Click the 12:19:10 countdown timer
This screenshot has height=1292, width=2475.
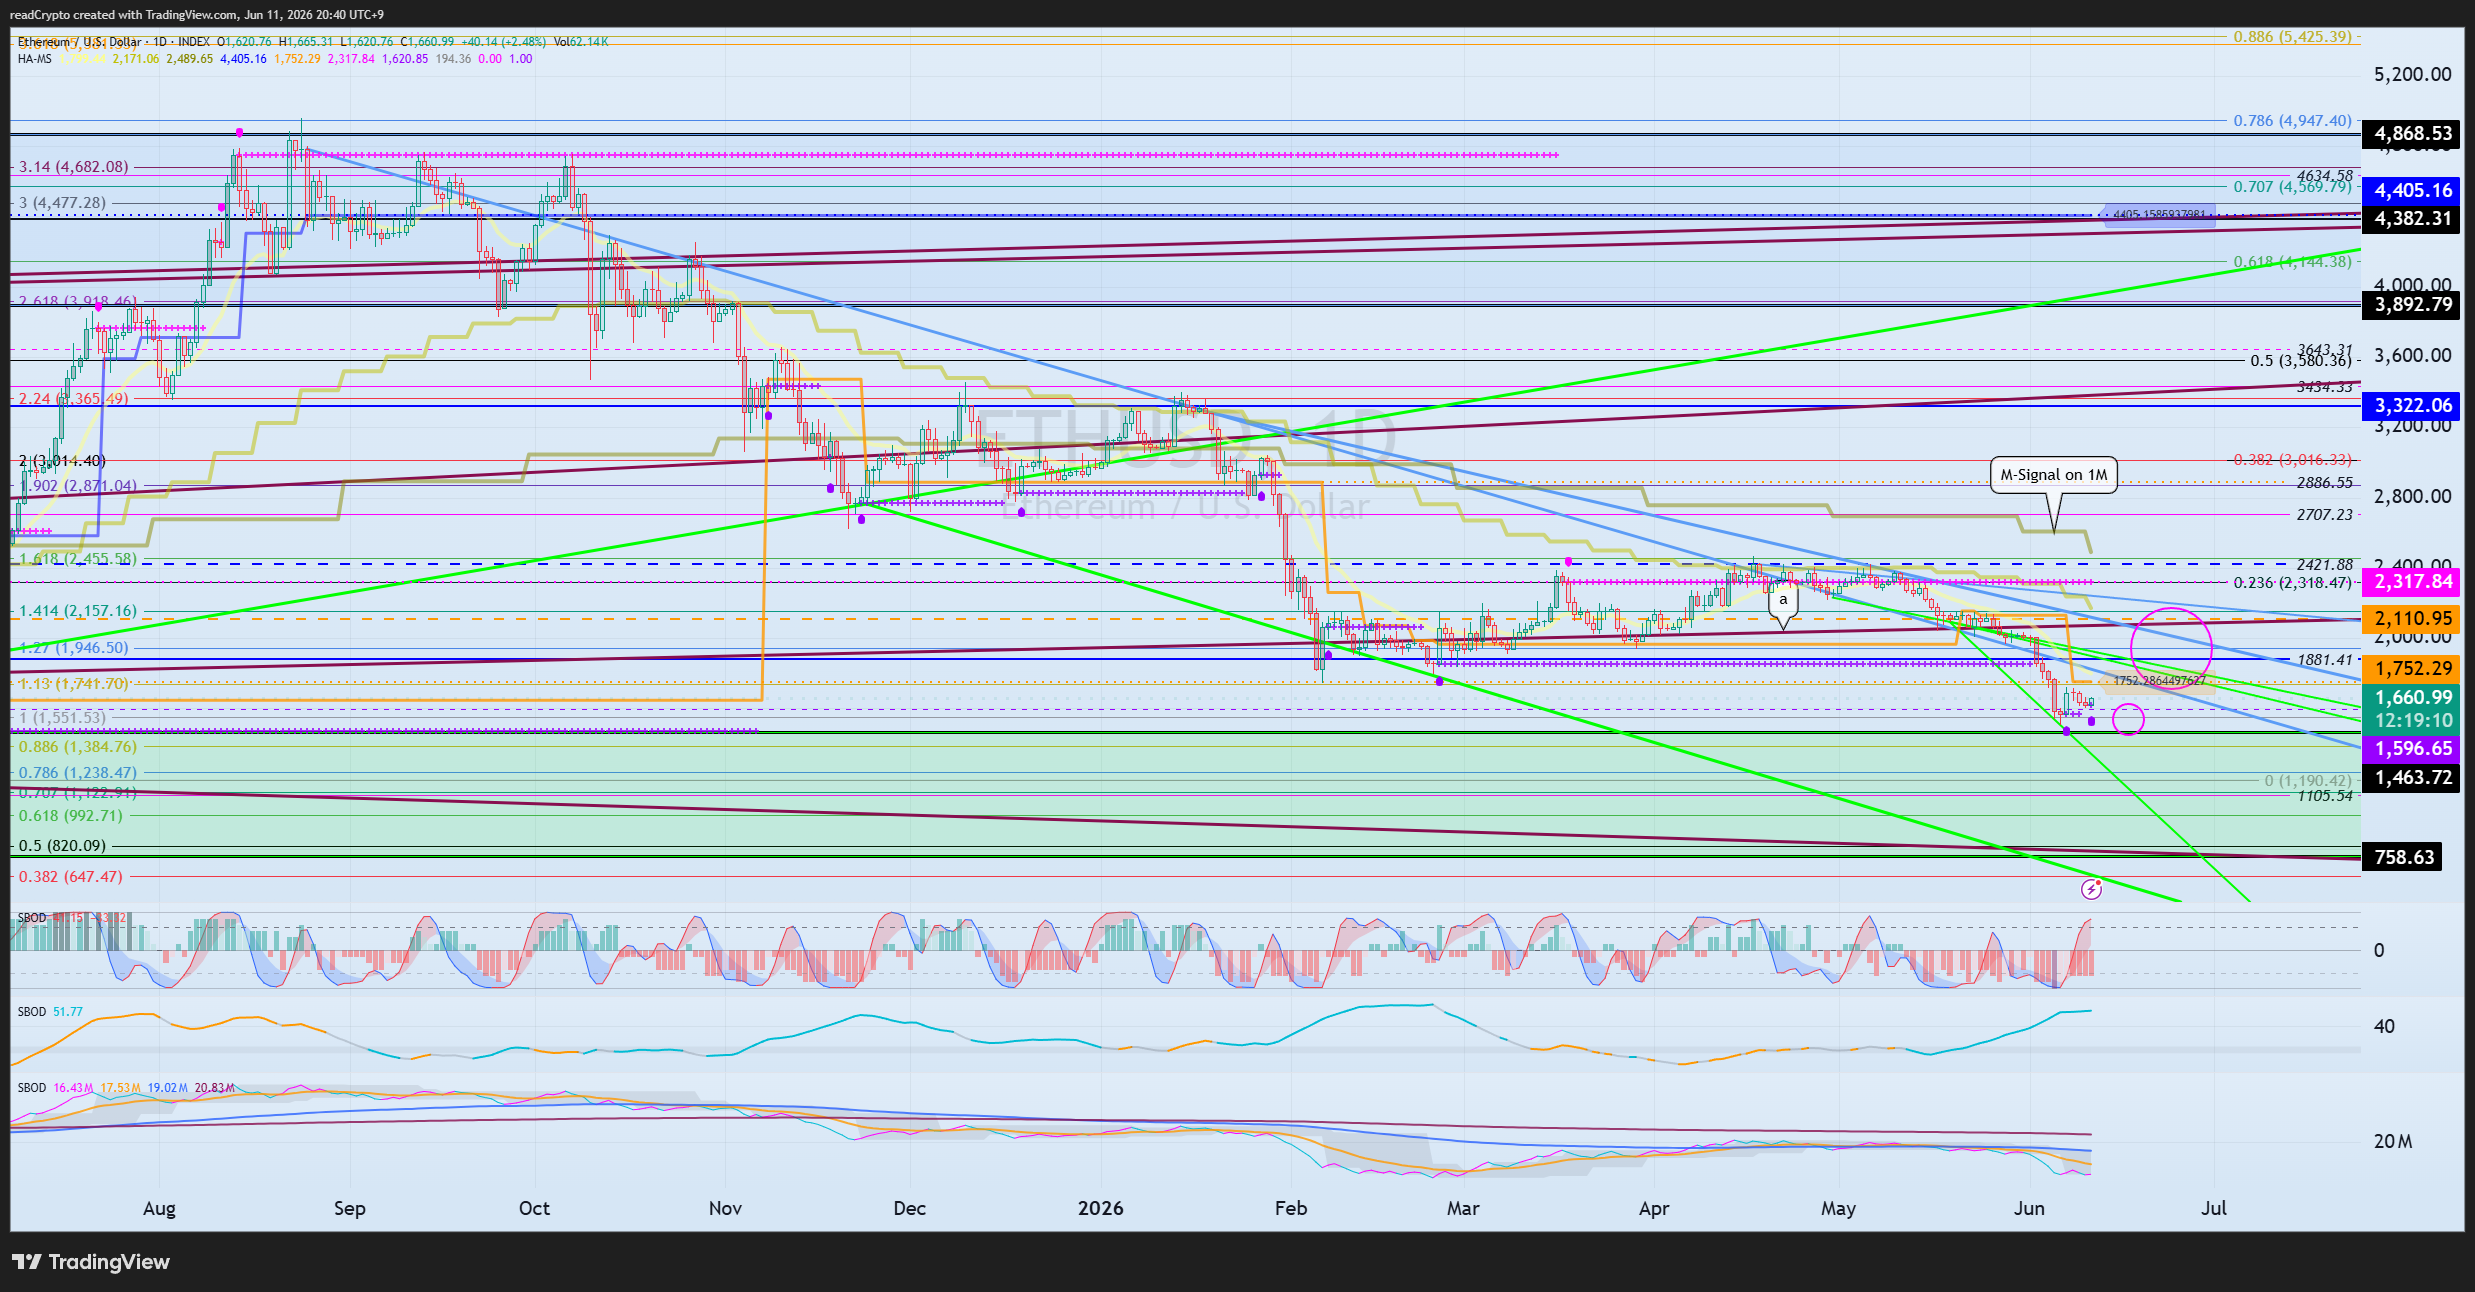2413,720
